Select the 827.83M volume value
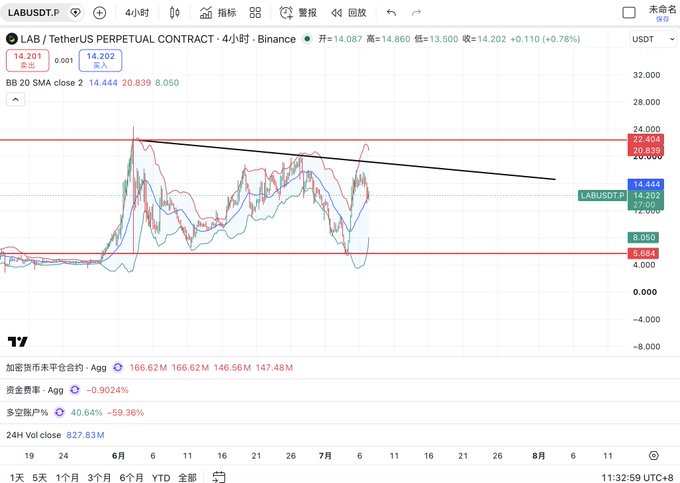680x483 pixels. [85, 435]
